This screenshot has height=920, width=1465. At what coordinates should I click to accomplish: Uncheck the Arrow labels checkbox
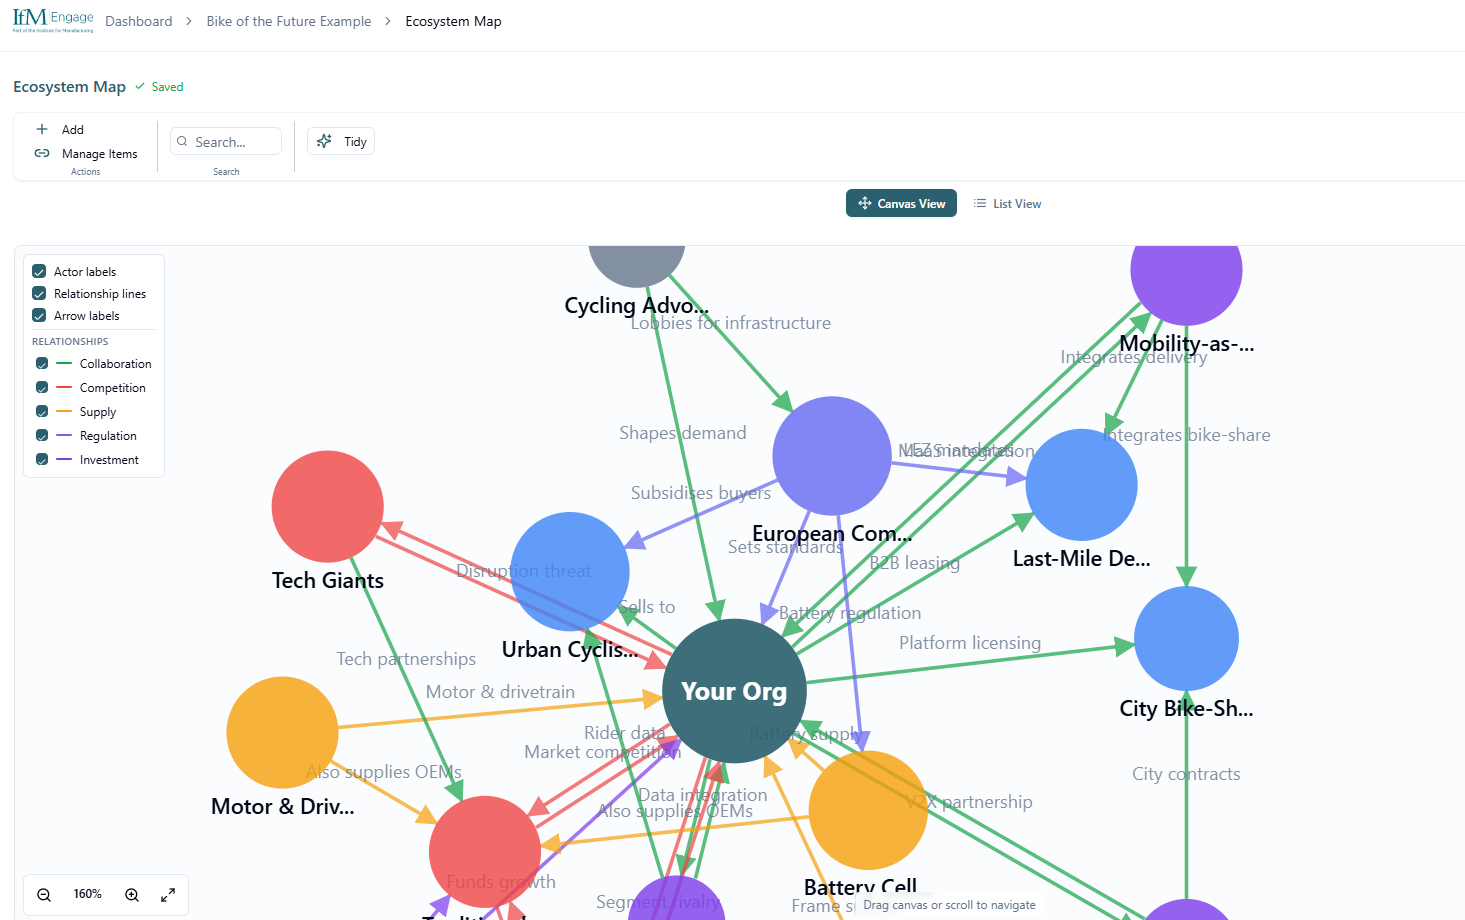(38, 315)
